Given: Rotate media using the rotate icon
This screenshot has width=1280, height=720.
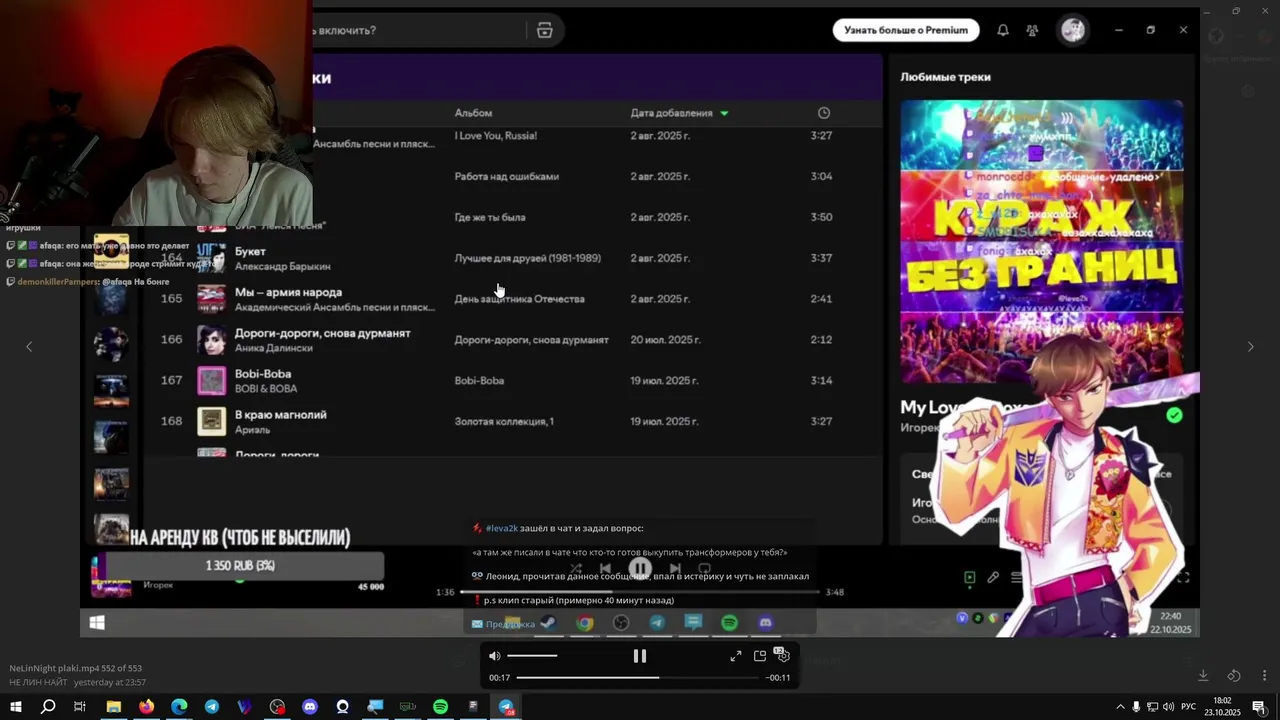Looking at the screenshot, I should click(x=1234, y=676).
